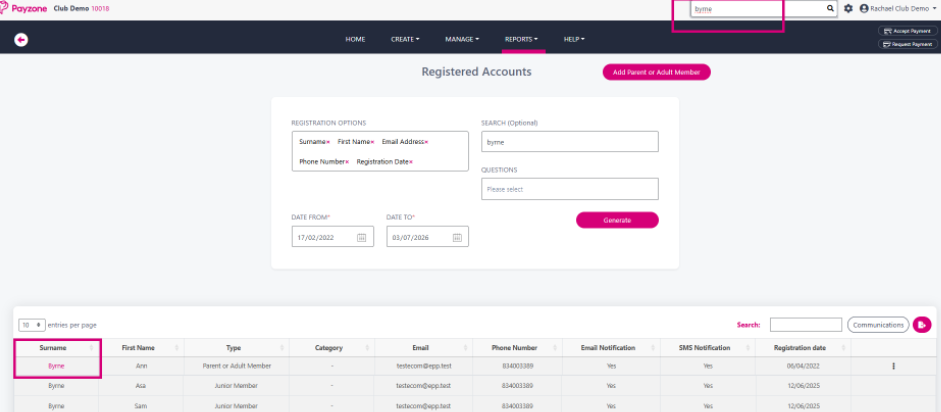Click Add Parent or Adult Member
Viewport: 941px width, 412px height.
pyautogui.click(x=657, y=72)
